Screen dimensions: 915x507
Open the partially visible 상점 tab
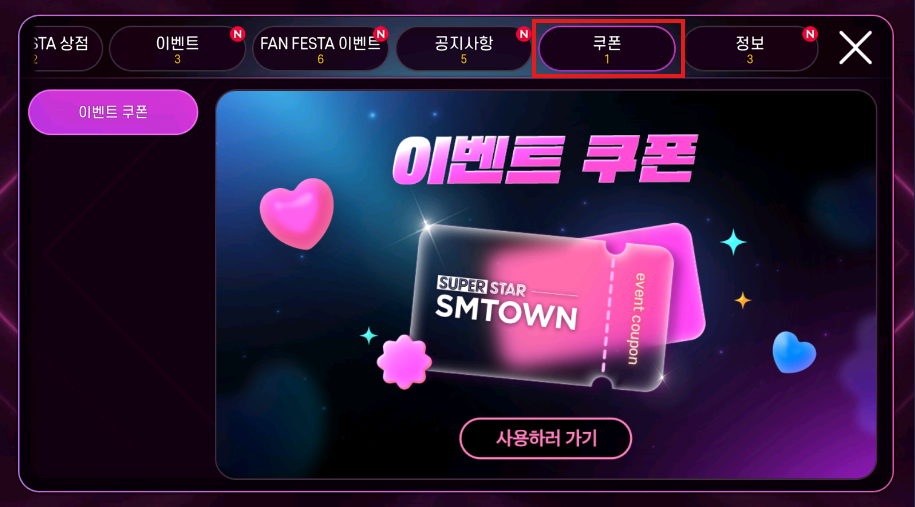coord(64,48)
